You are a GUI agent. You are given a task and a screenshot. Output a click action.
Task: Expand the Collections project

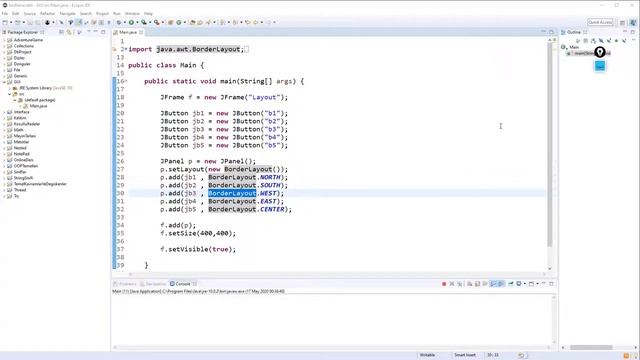point(4,46)
